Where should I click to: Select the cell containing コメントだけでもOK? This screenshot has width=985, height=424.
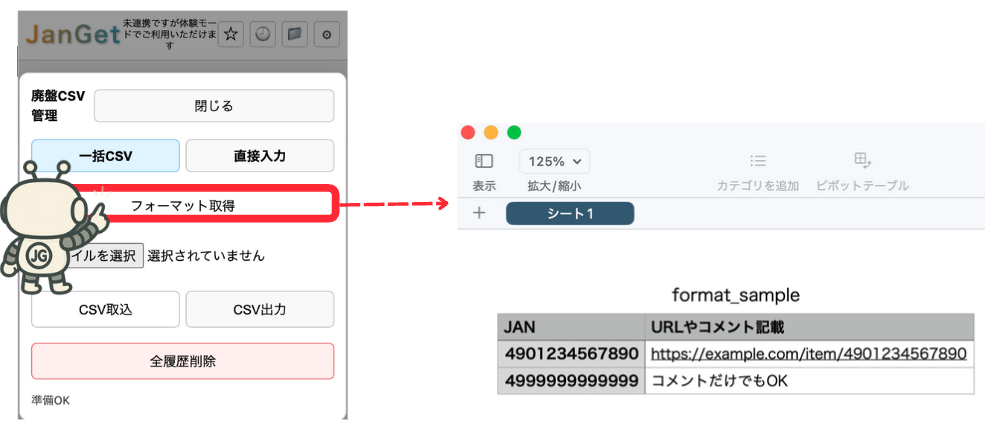pyautogui.click(x=808, y=381)
